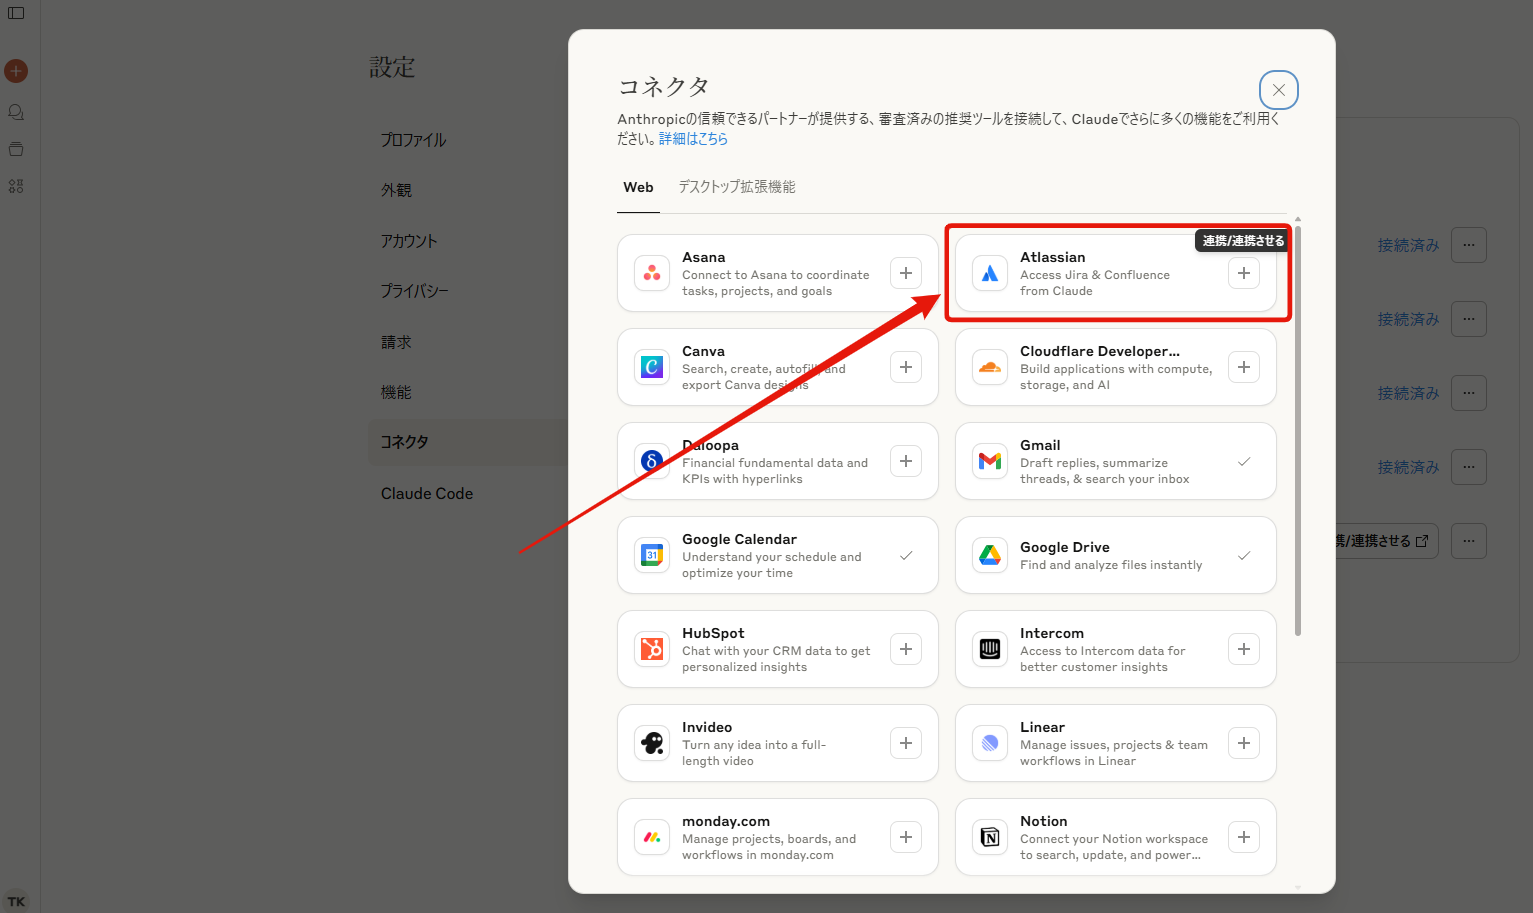Click the Atlassian logo icon
The height and width of the screenshot is (913, 1533).
coord(990,273)
